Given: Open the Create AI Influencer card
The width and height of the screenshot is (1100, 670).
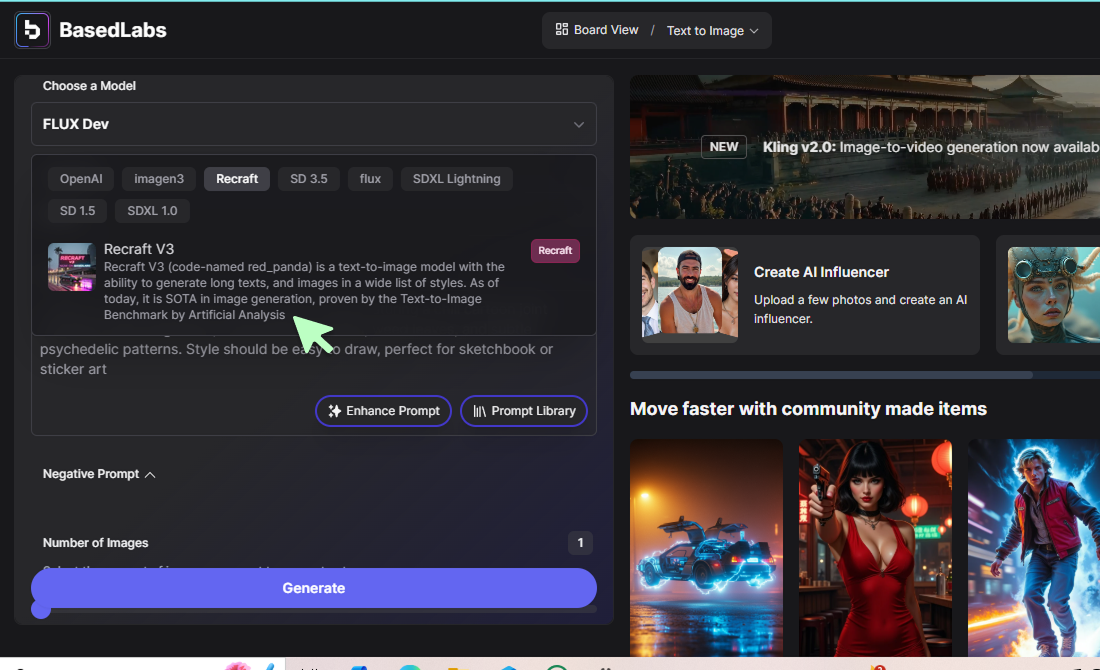Looking at the screenshot, I should point(805,295).
